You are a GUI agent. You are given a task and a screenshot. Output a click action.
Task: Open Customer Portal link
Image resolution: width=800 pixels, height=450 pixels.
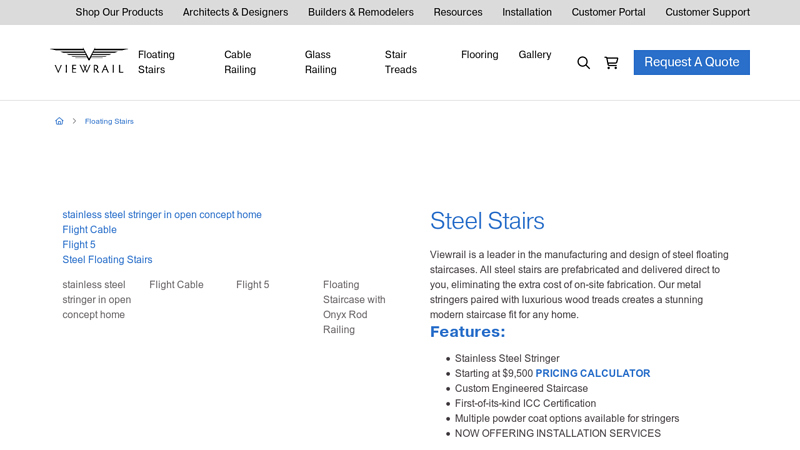pyautogui.click(x=608, y=12)
